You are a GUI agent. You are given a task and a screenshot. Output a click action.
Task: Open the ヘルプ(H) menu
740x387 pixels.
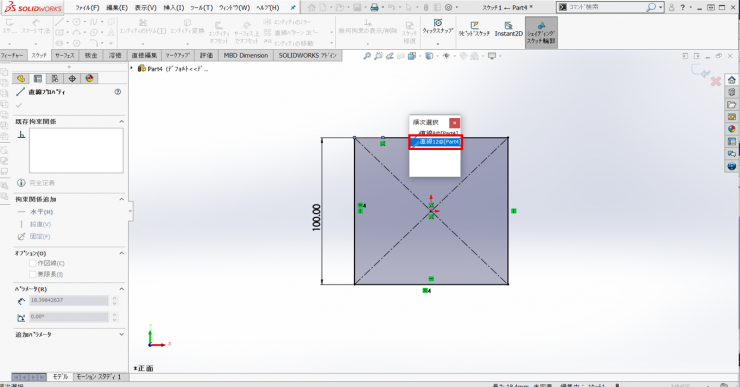click(268, 8)
